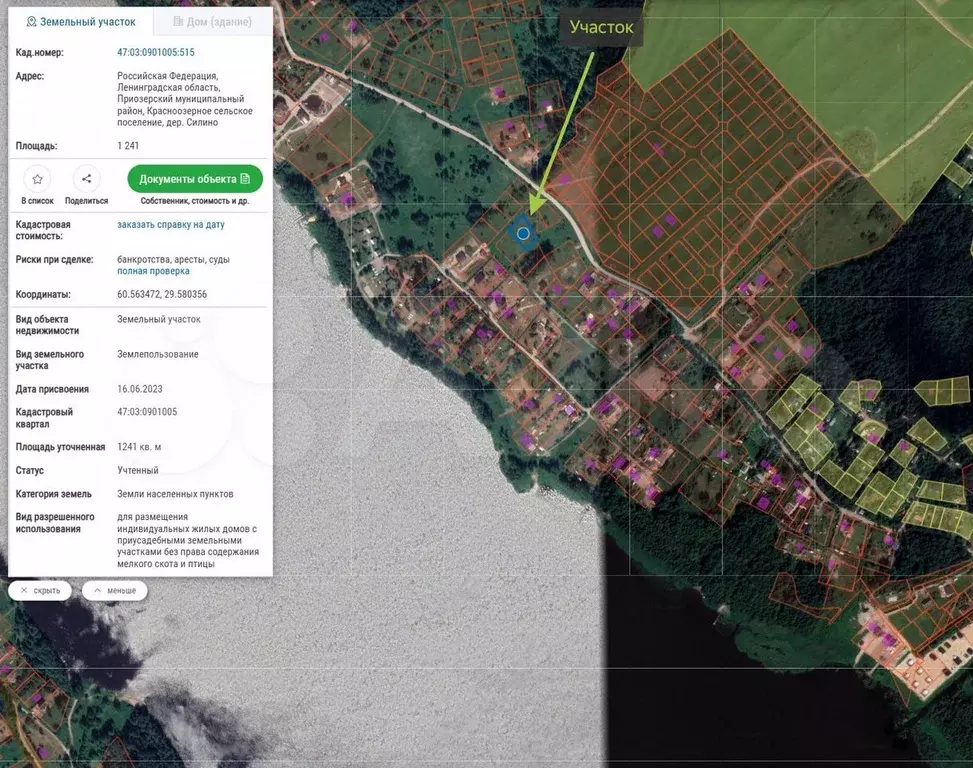The height and width of the screenshot is (768, 973).
Task: Share the object via Поделиться icon
Action: 86,179
